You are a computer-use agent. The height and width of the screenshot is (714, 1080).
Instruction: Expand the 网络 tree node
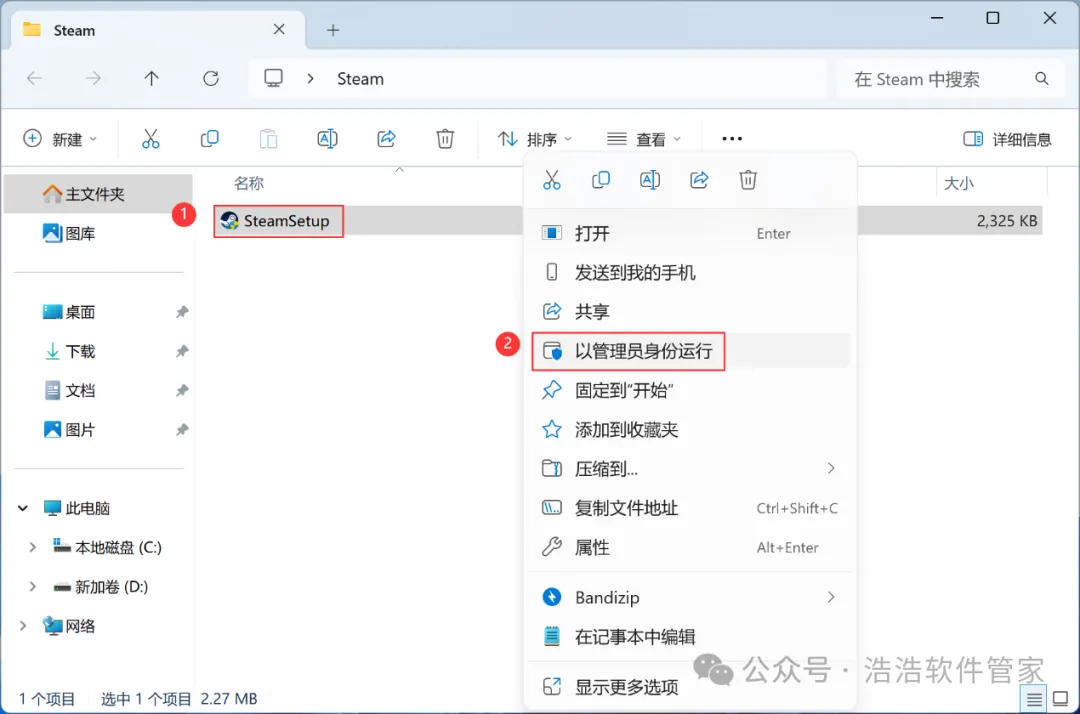point(23,626)
